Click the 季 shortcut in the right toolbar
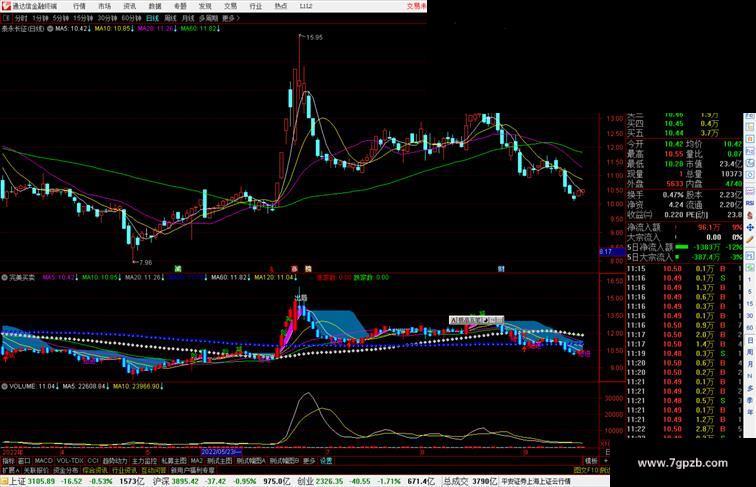 click(x=750, y=400)
